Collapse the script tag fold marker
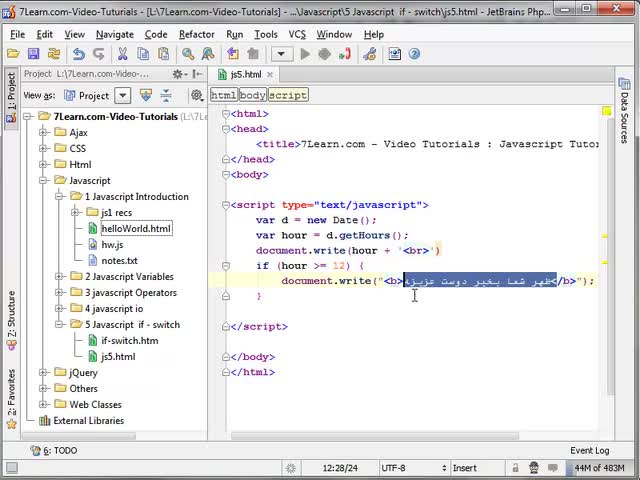640x480 pixels. (226, 205)
